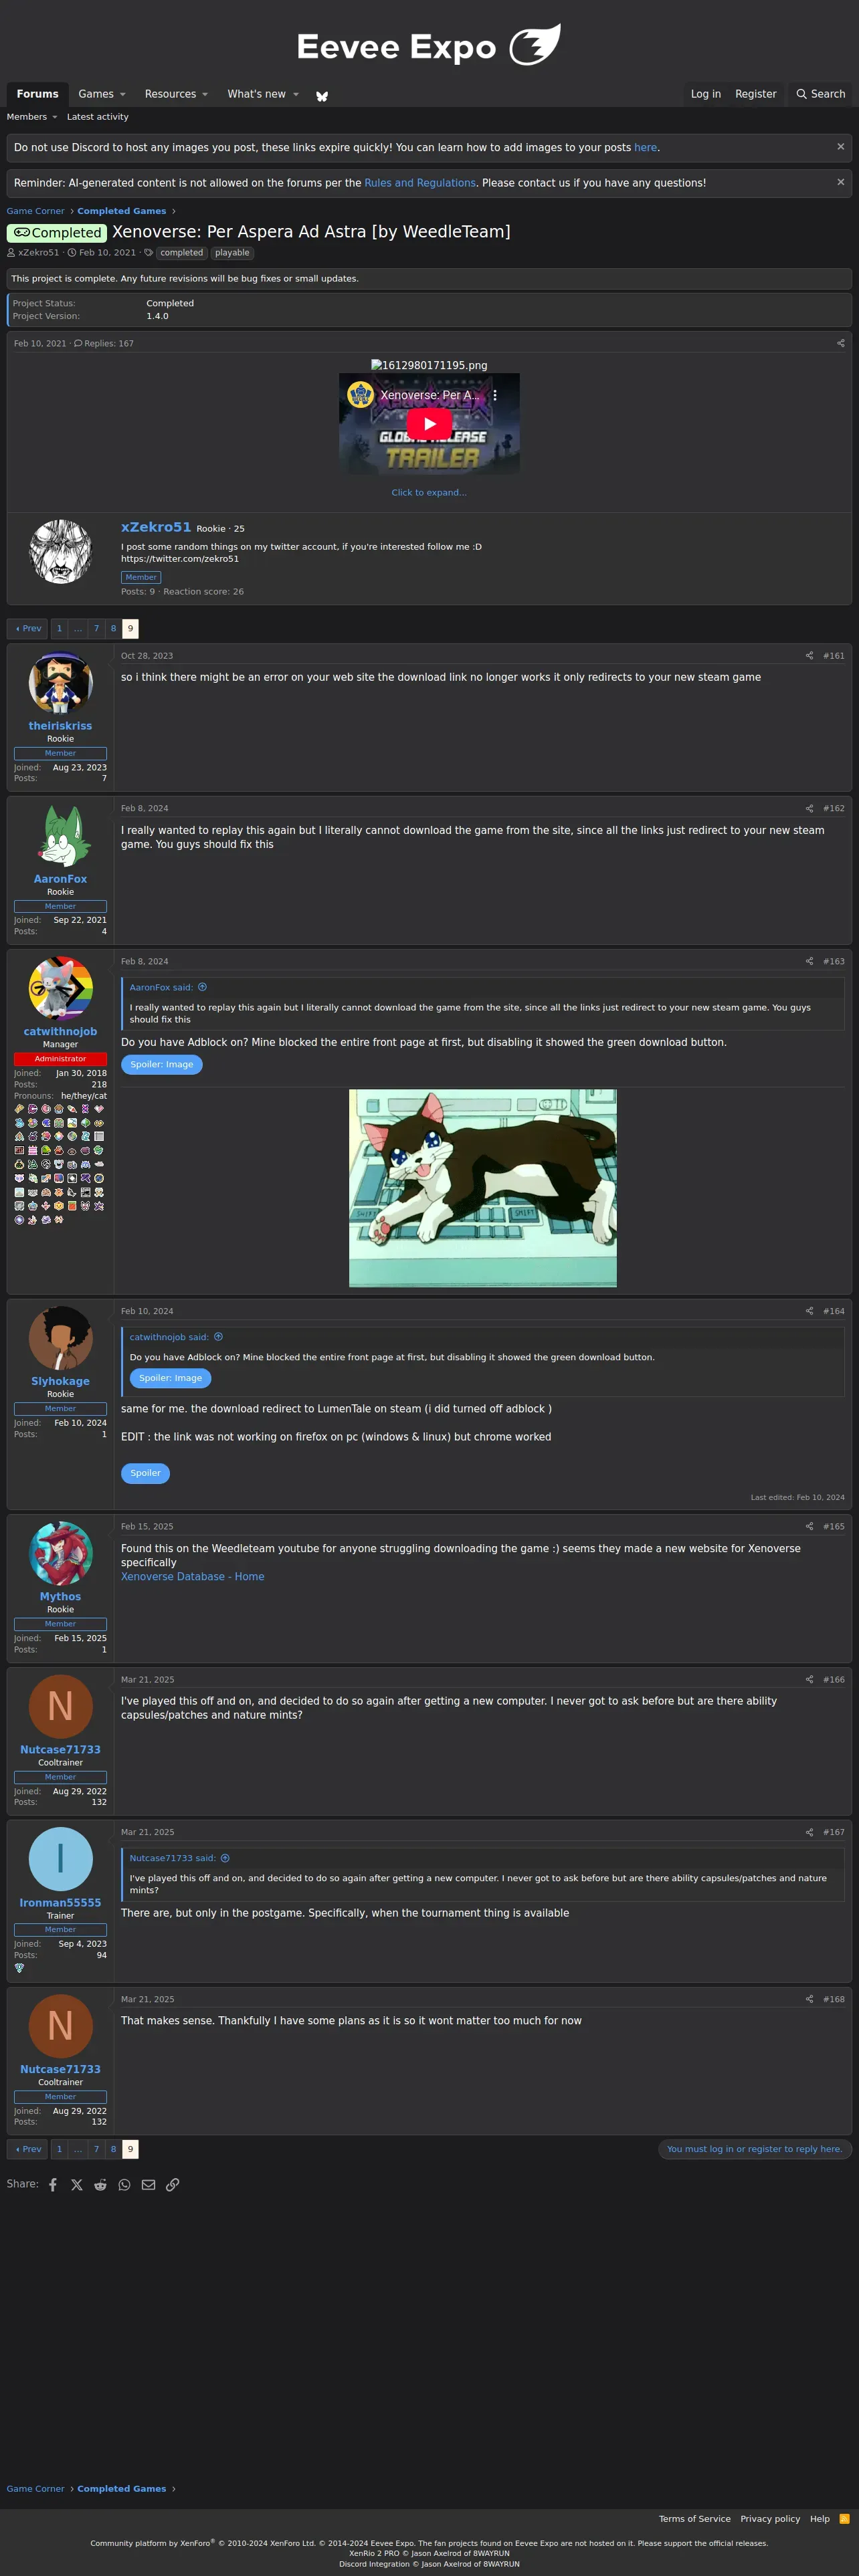Share thread on Facebook
The height and width of the screenshot is (2576, 859).
click(x=53, y=2185)
